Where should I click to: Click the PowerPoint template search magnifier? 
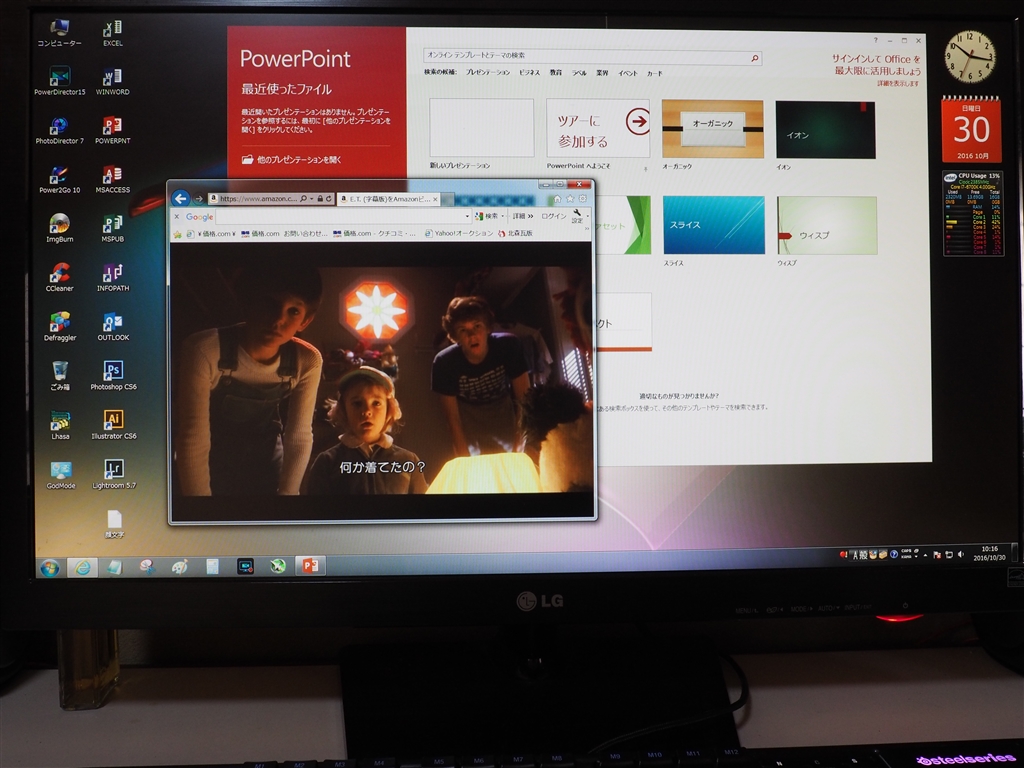tap(755, 58)
